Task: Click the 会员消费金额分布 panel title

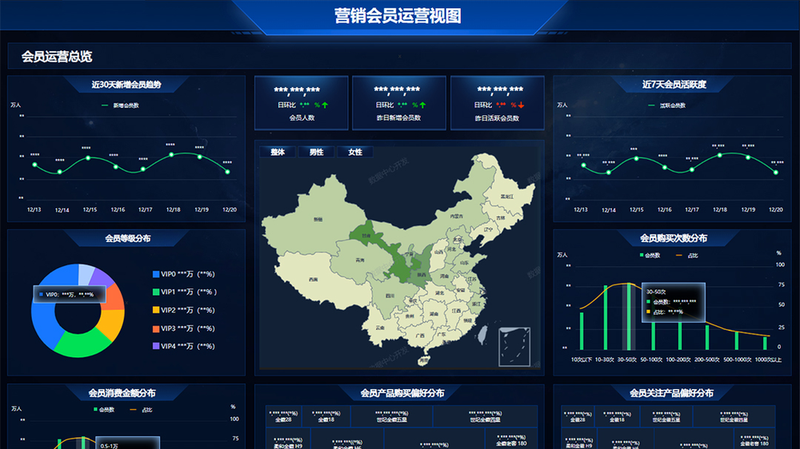Action: click(122, 393)
